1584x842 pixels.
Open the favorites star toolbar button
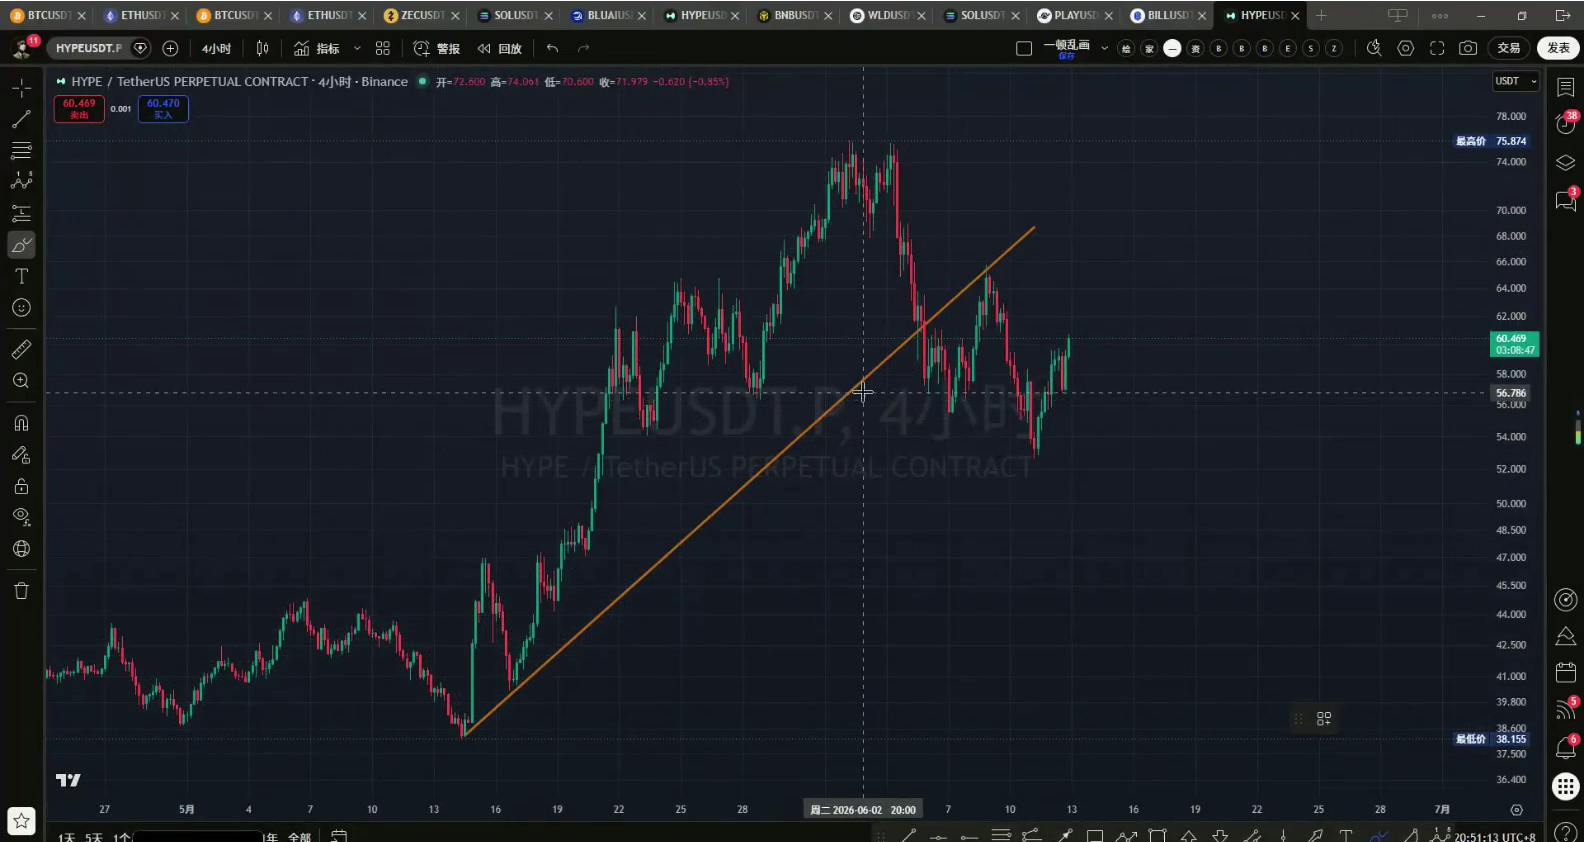click(x=21, y=821)
